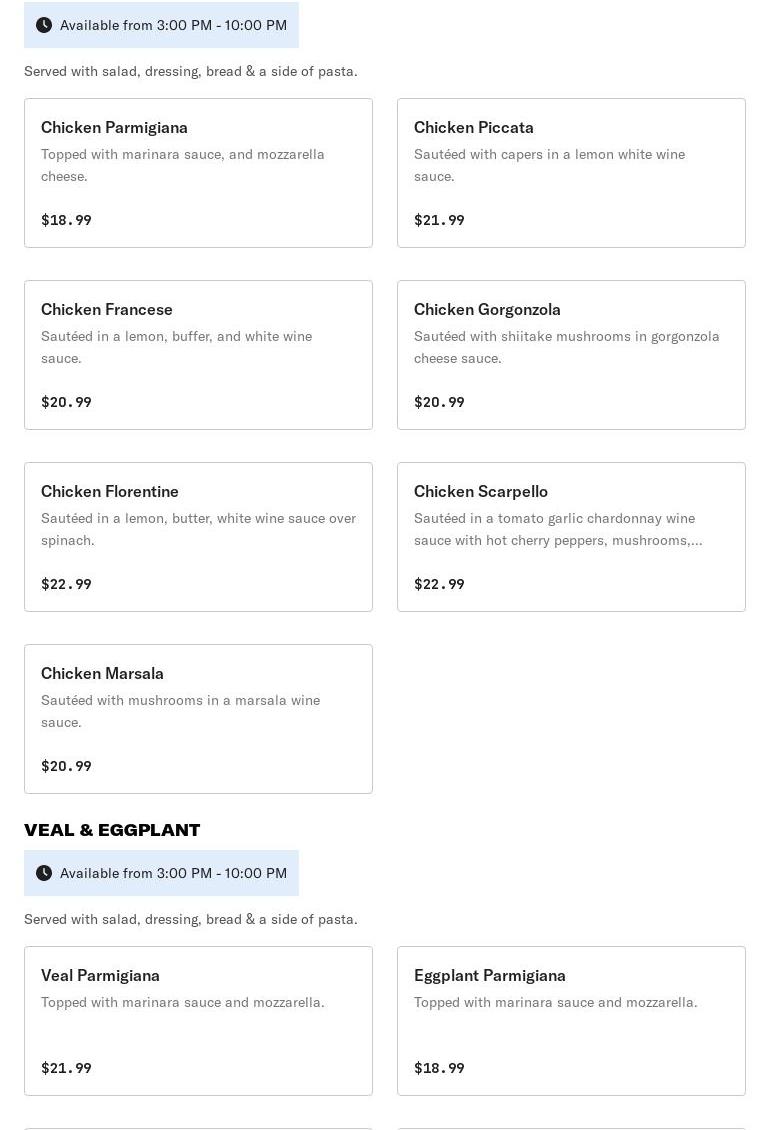Open the Chicken Scarpello item card
770x1130 pixels.
pos(571,537)
